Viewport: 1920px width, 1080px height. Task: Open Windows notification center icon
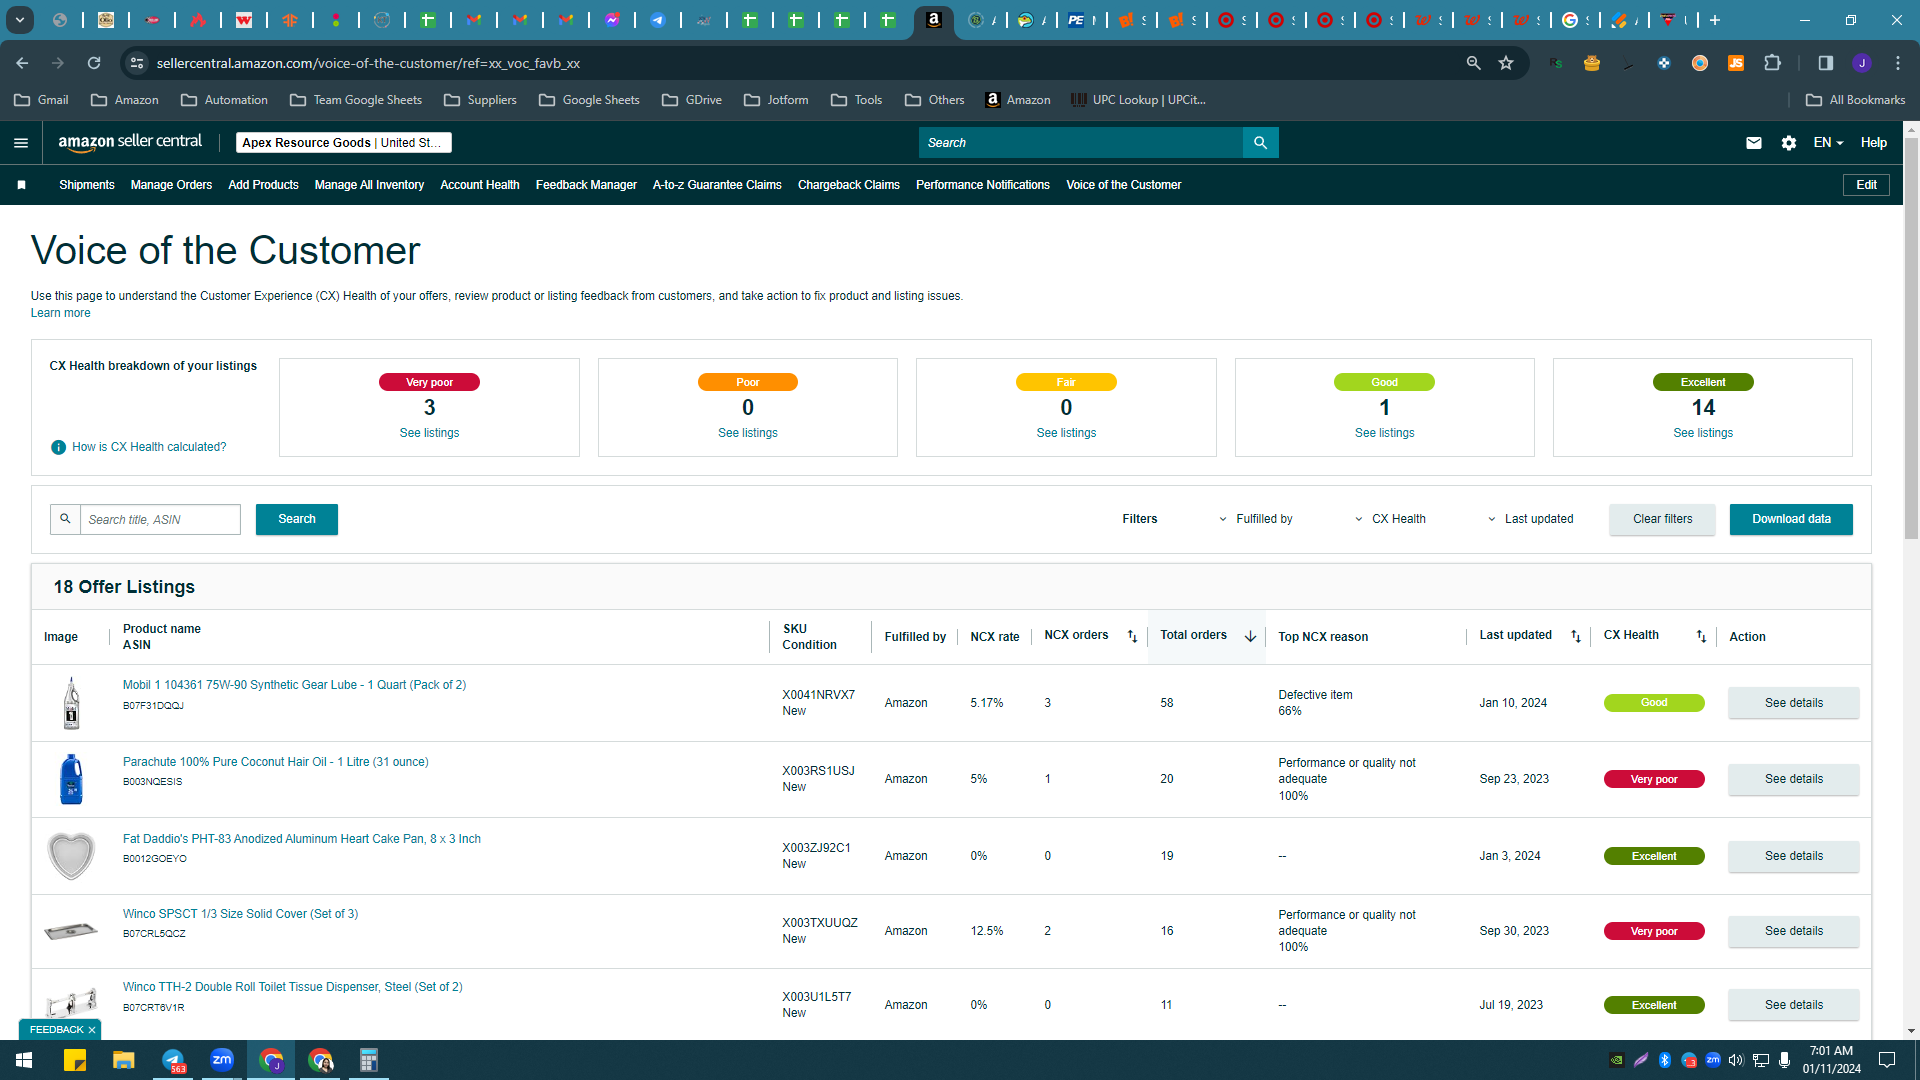pos(1887,1060)
